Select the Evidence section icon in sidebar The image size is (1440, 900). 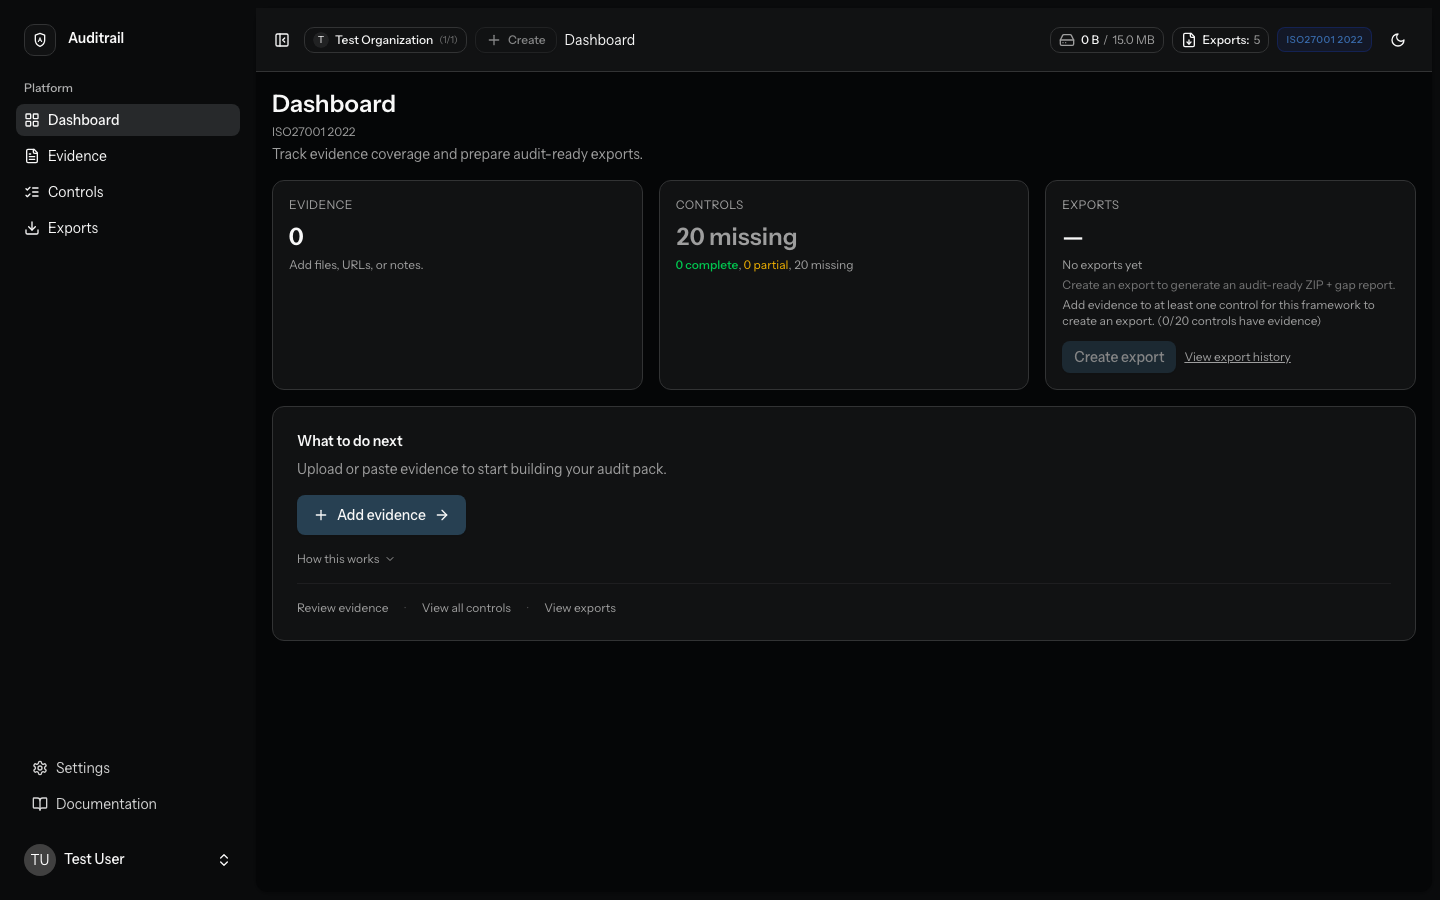pos(32,155)
